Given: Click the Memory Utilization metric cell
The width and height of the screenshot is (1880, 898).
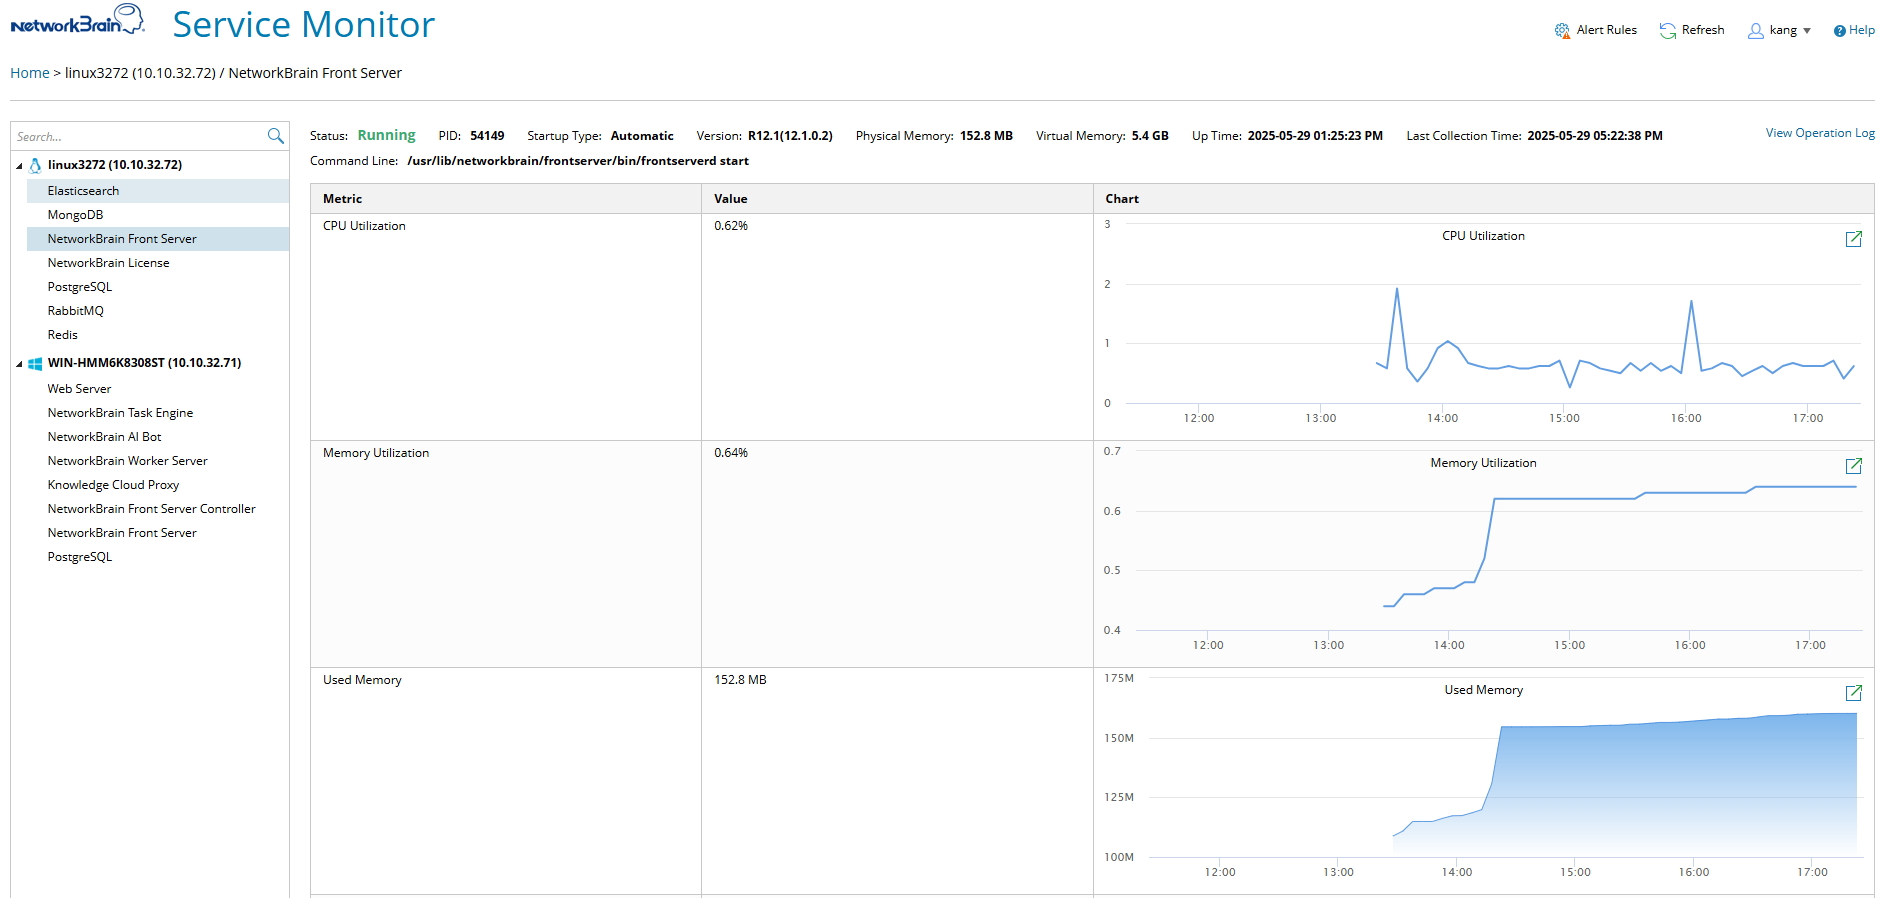Looking at the screenshot, I should point(506,554).
